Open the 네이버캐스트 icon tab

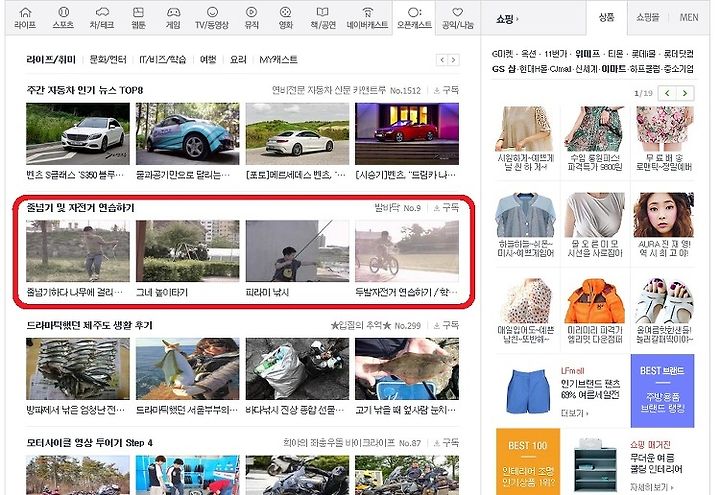(x=367, y=17)
